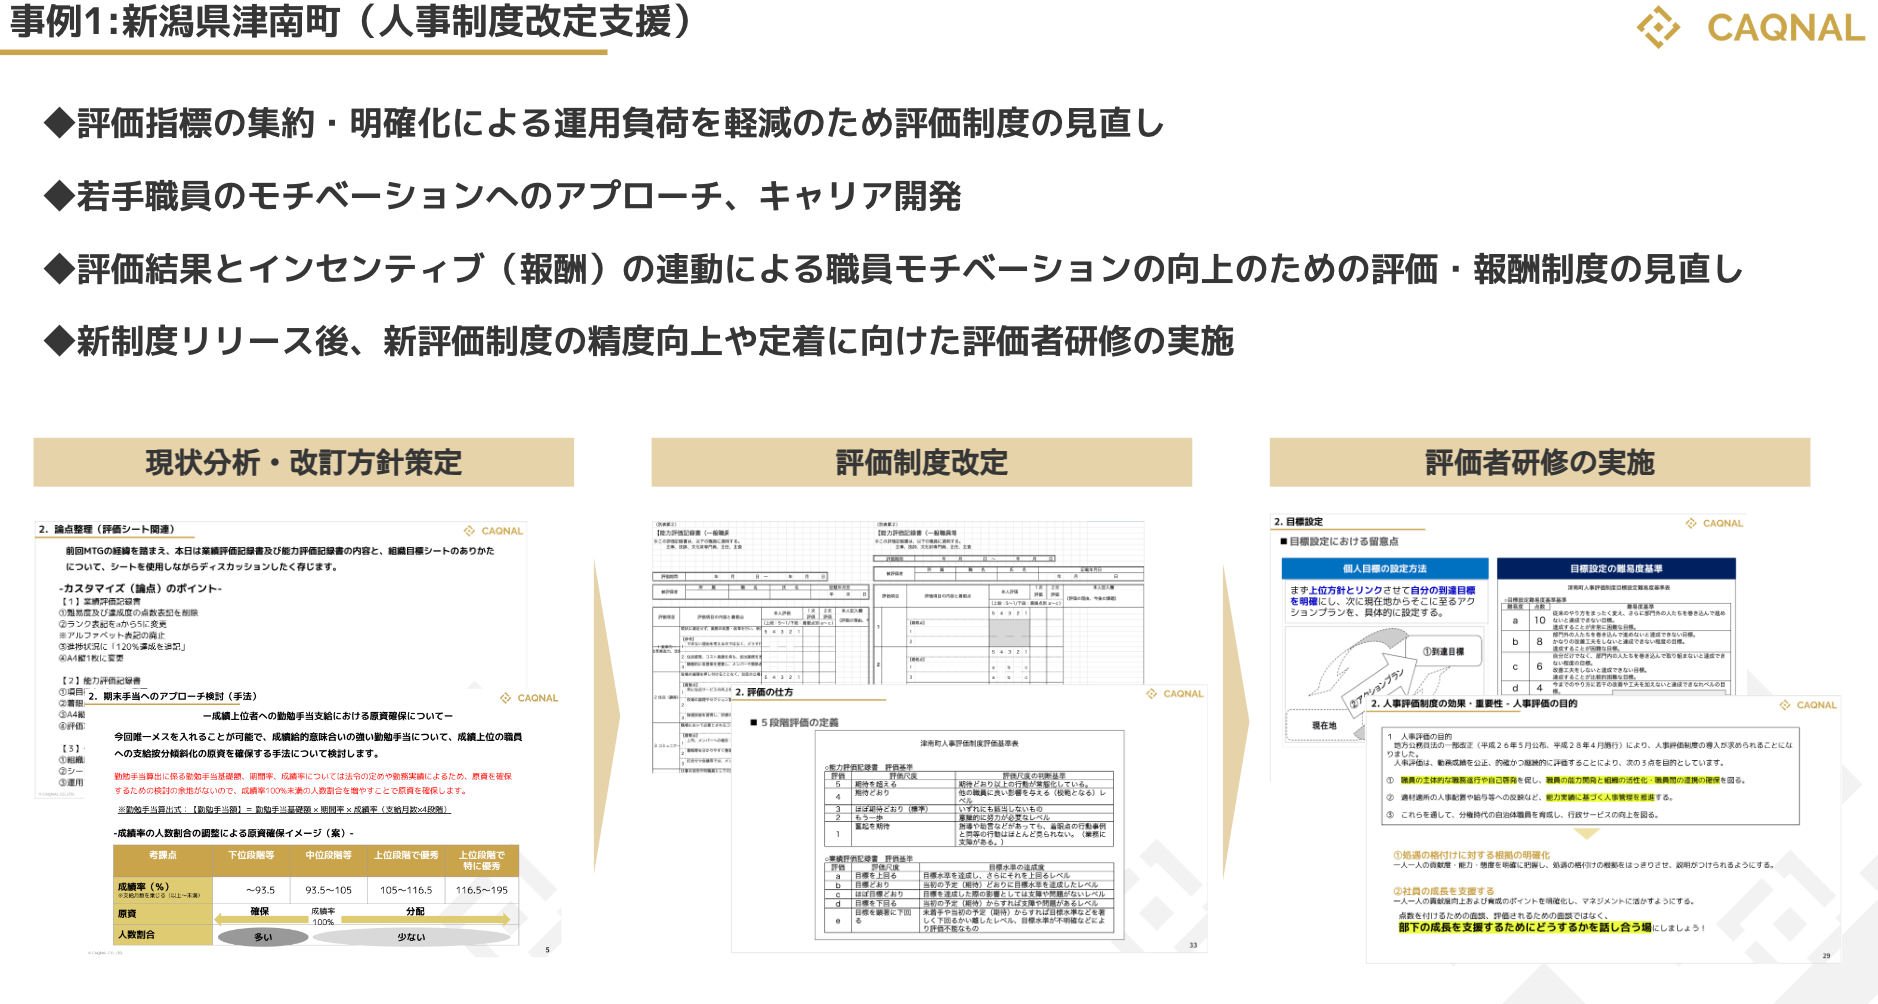Click the CAQNAL diamond logo icon at top right

coord(1658,27)
